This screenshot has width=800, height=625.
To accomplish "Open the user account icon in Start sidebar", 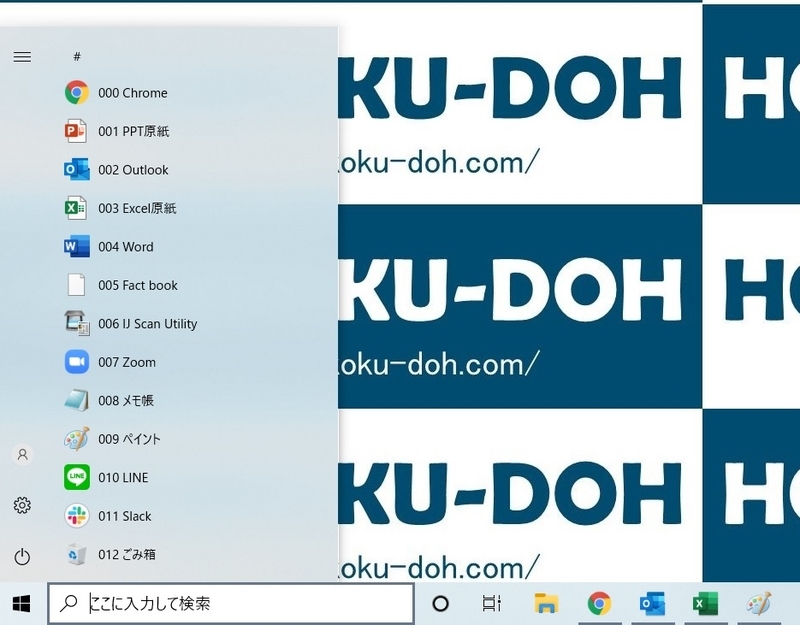I will 22,454.
